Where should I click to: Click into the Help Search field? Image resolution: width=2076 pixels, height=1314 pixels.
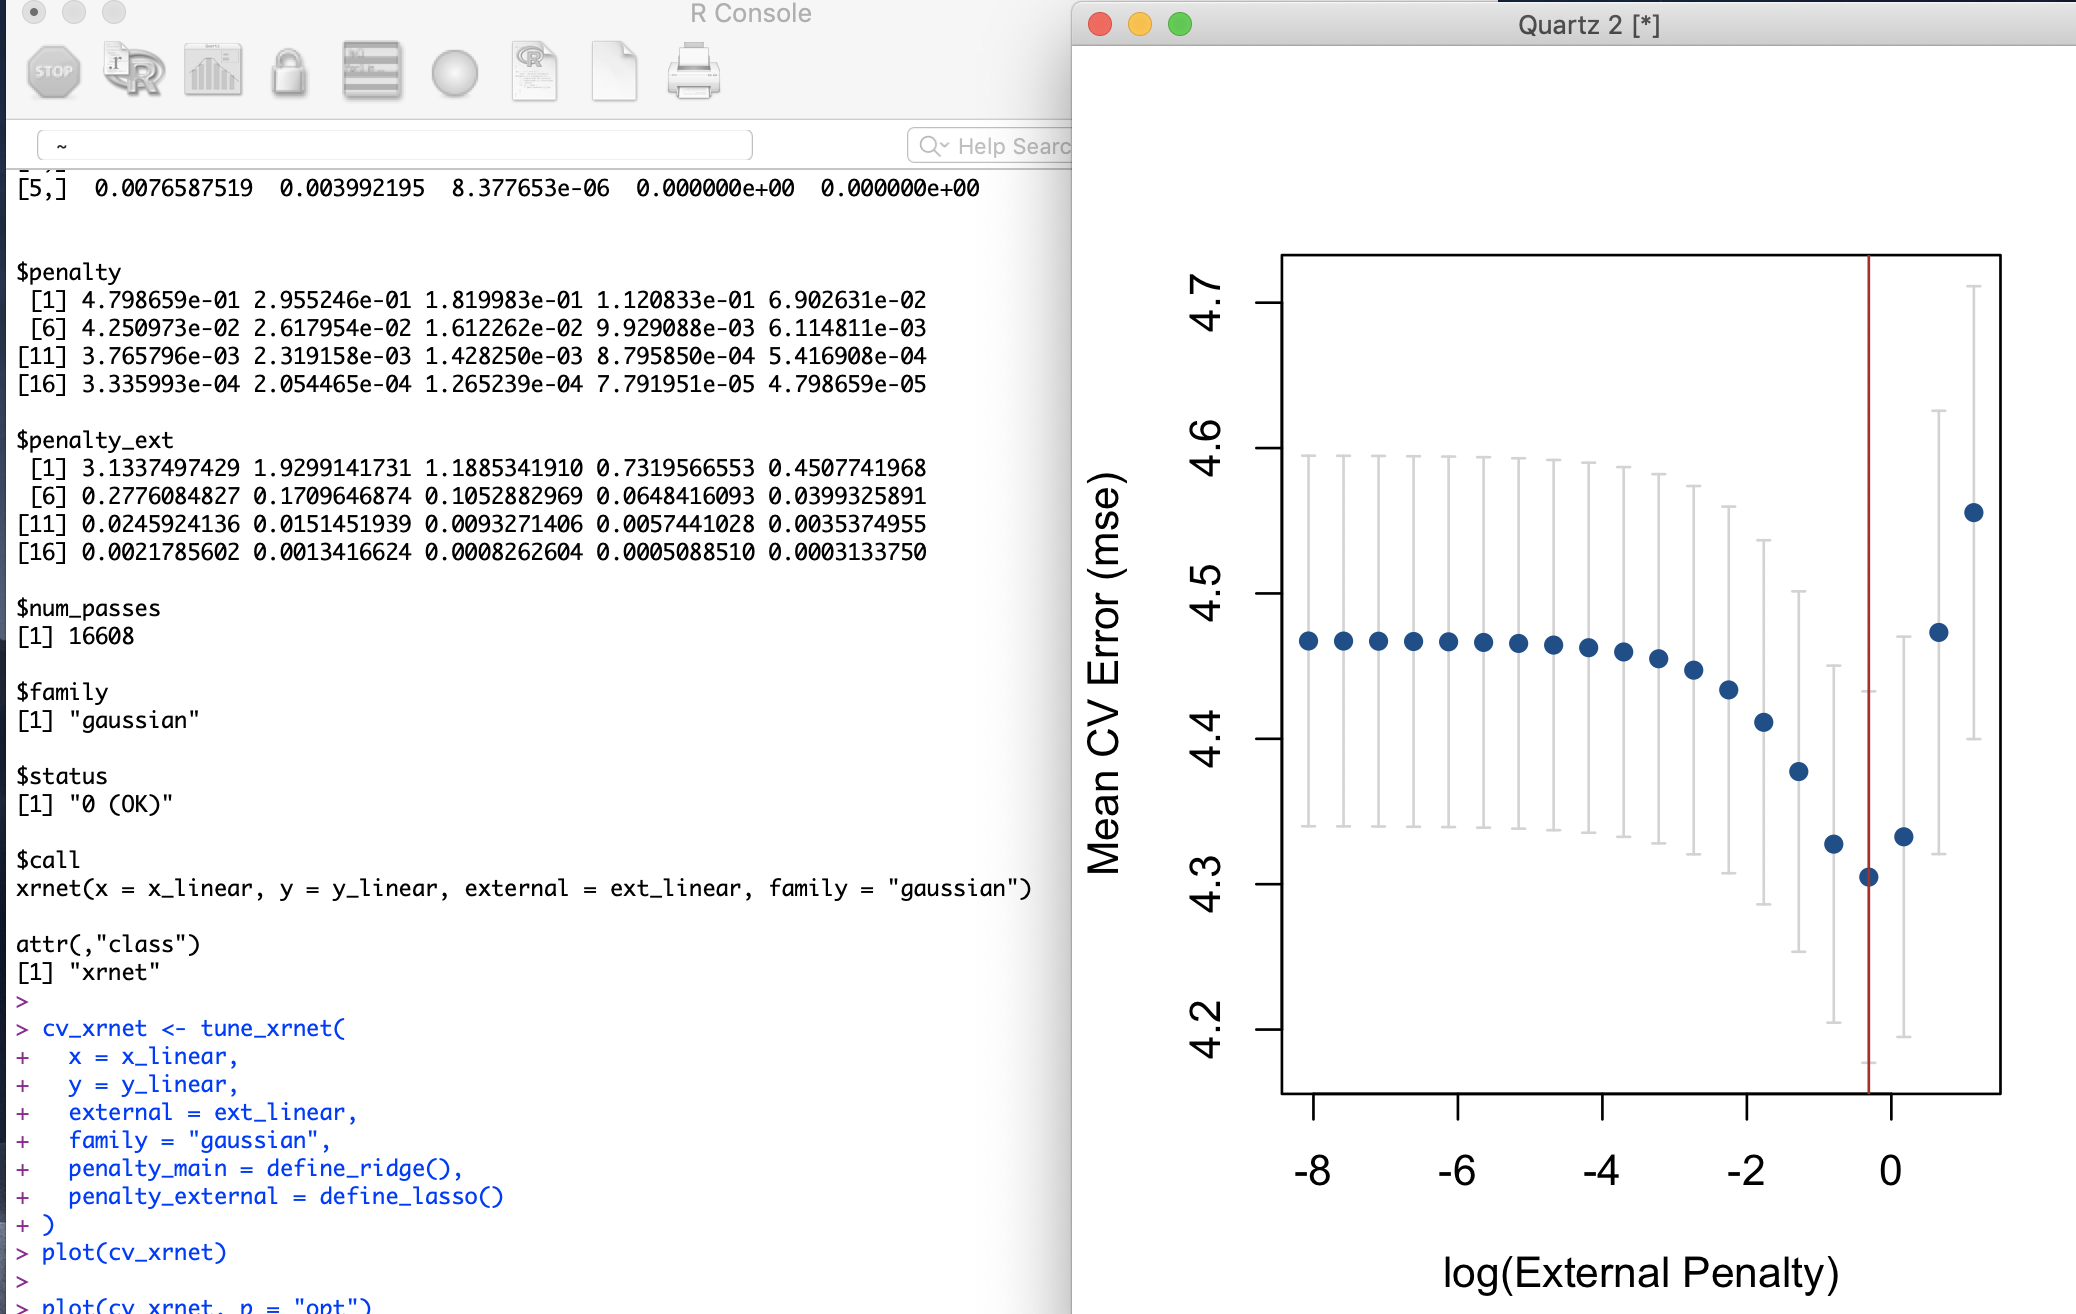tap(1012, 146)
